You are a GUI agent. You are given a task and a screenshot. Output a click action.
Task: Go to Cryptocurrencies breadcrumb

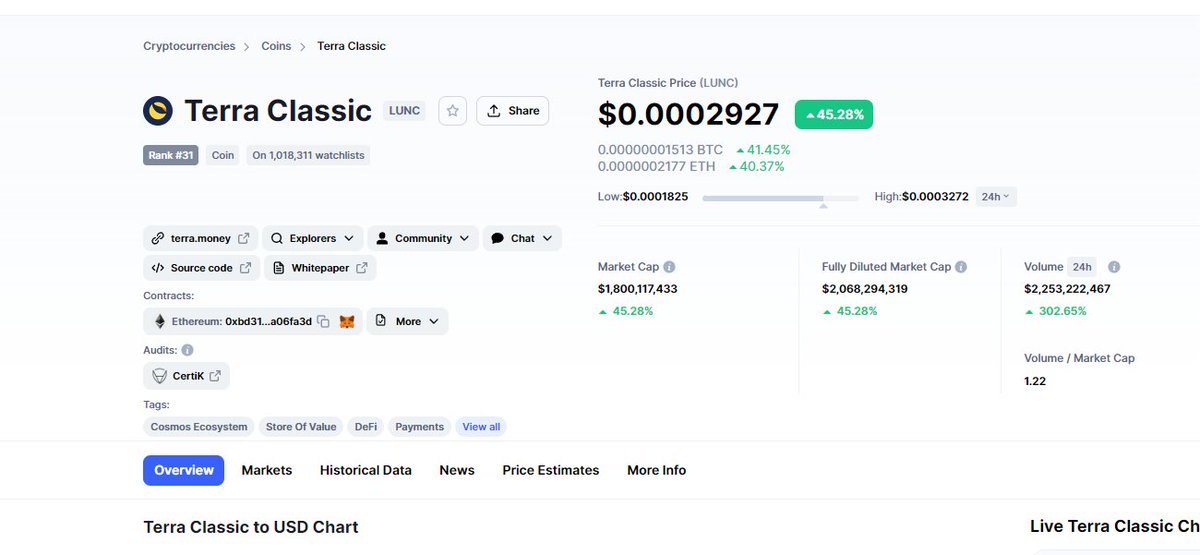pyautogui.click(x=189, y=46)
